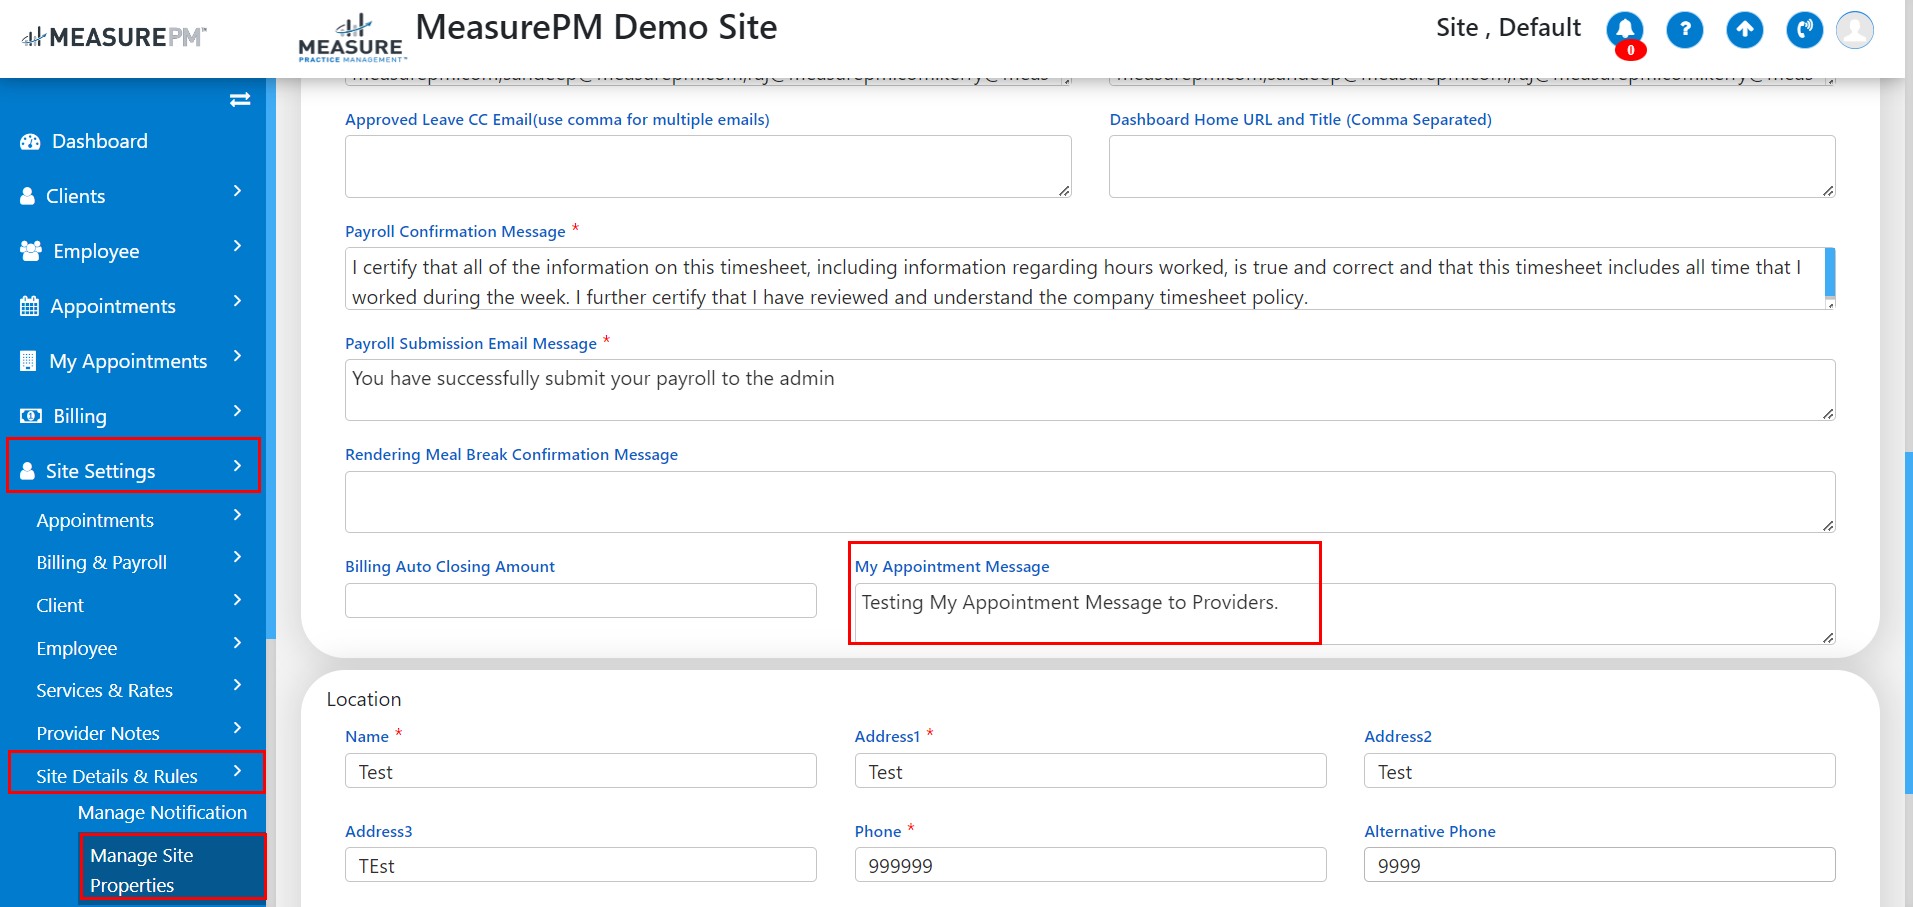The image size is (1913, 907).
Task: Expand the Billing menu chevron
Action: point(237,411)
